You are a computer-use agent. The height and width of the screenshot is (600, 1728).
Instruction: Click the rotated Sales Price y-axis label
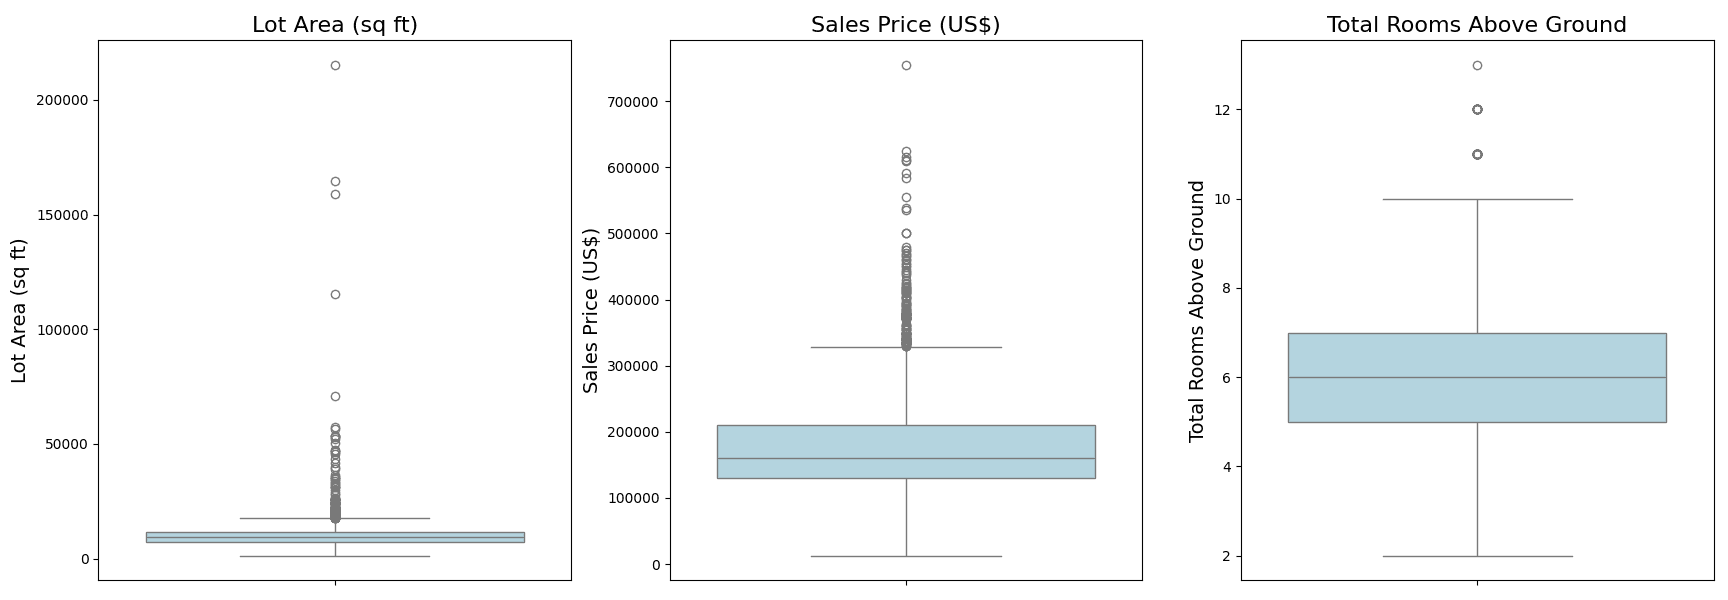click(x=591, y=310)
